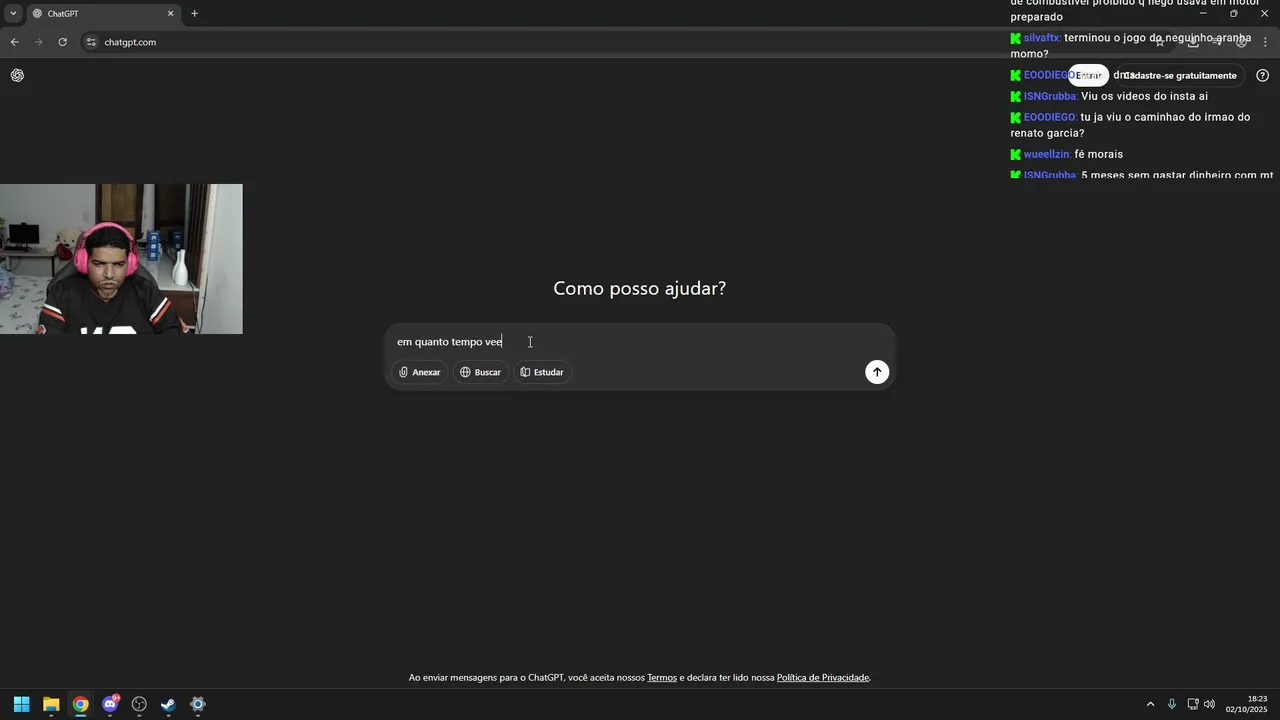The image size is (1280, 720).
Task: Click the Anexar attach button
Action: coord(420,372)
